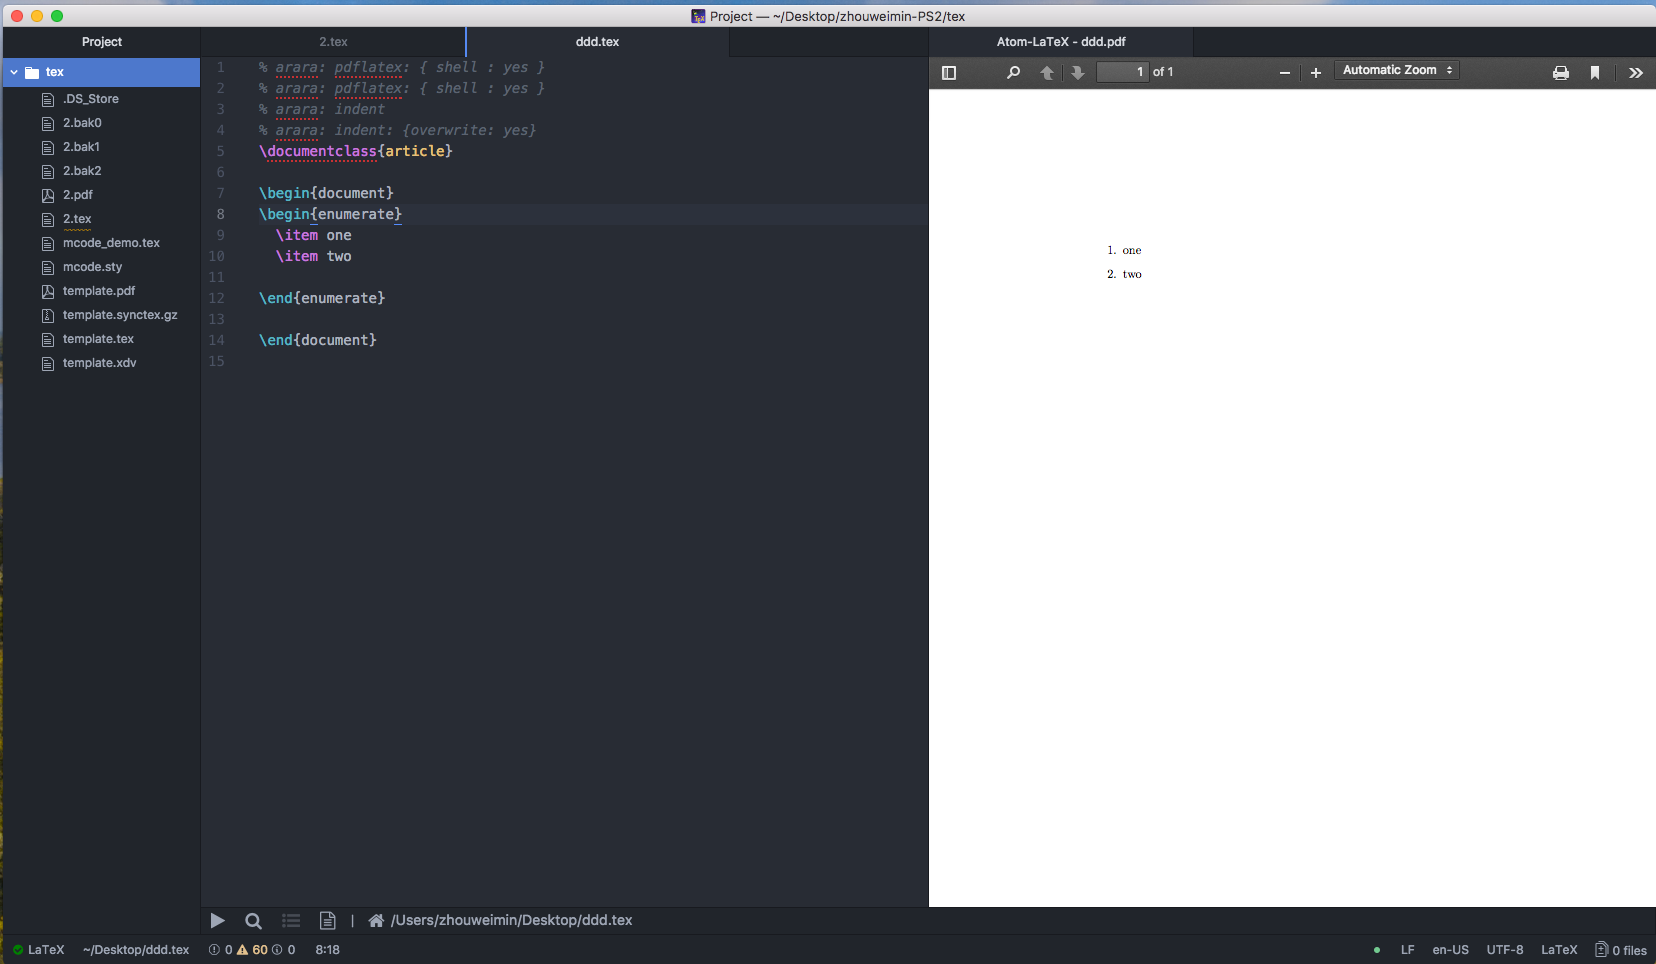Click the warnings indicator showing 60
1656x964 pixels.
click(250, 950)
